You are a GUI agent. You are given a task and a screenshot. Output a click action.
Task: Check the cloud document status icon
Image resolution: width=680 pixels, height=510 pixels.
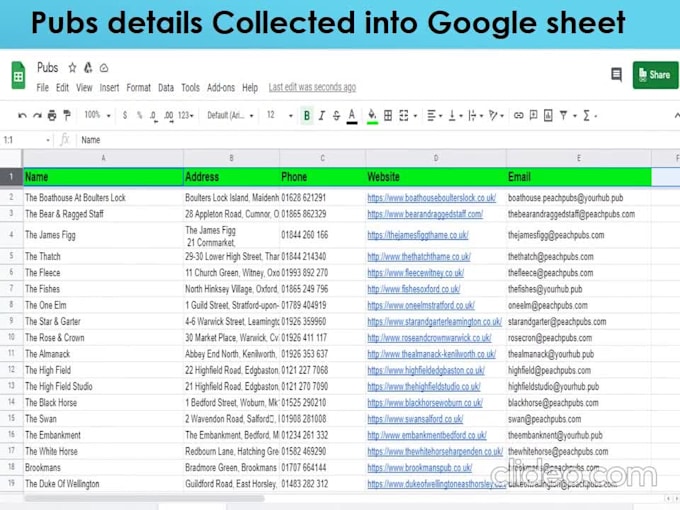(x=104, y=68)
